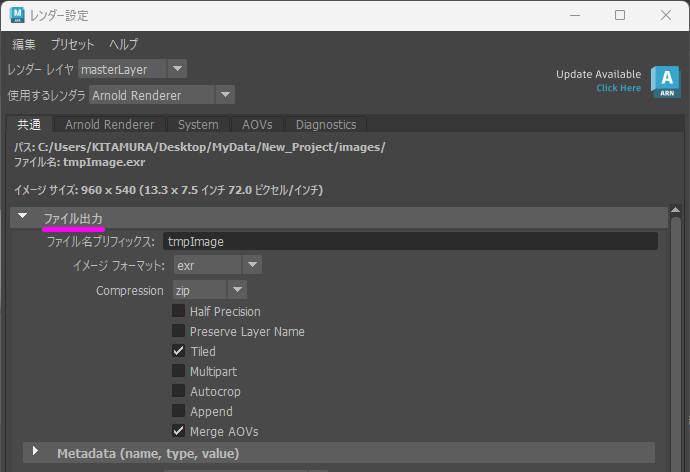Screen dimensions: 690x472
Task: Open the ヘルプ menu
Action: (x=124, y=44)
